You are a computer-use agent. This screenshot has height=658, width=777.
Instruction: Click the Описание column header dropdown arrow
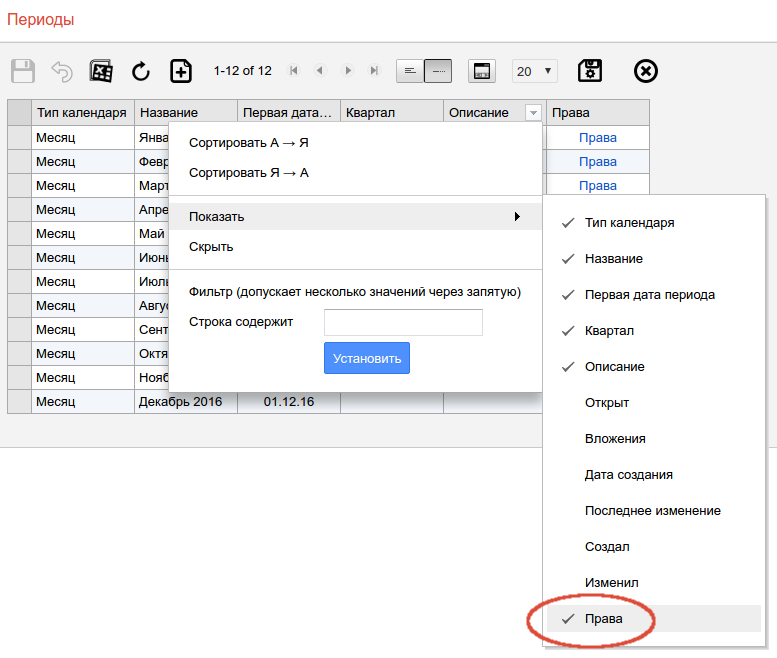click(x=533, y=113)
